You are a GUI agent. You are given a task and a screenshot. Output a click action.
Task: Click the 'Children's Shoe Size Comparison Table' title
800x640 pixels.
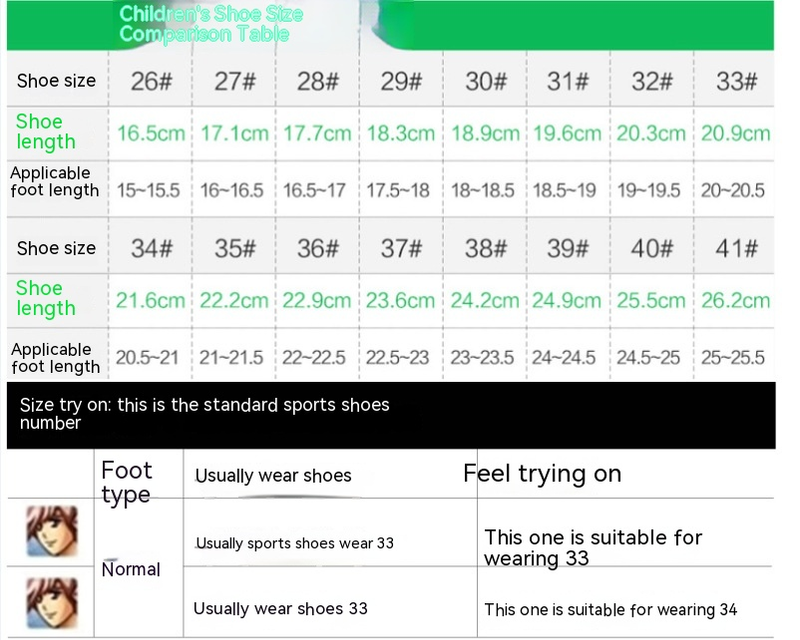point(211,25)
